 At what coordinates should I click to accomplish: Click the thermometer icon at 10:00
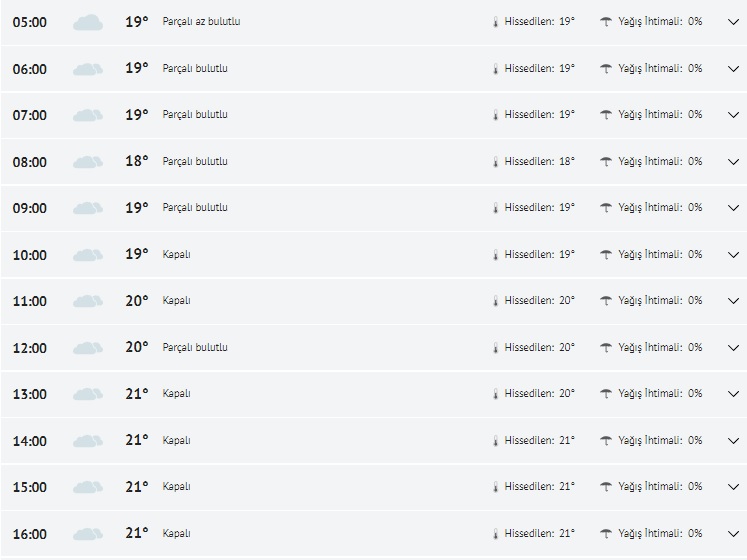click(x=495, y=255)
